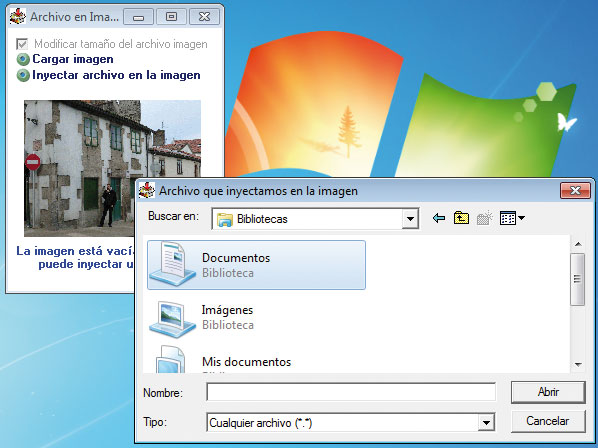This screenshot has width=598, height=448.
Task: Expand the Tipo file type dropdown arrow
Action: coord(486,422)
